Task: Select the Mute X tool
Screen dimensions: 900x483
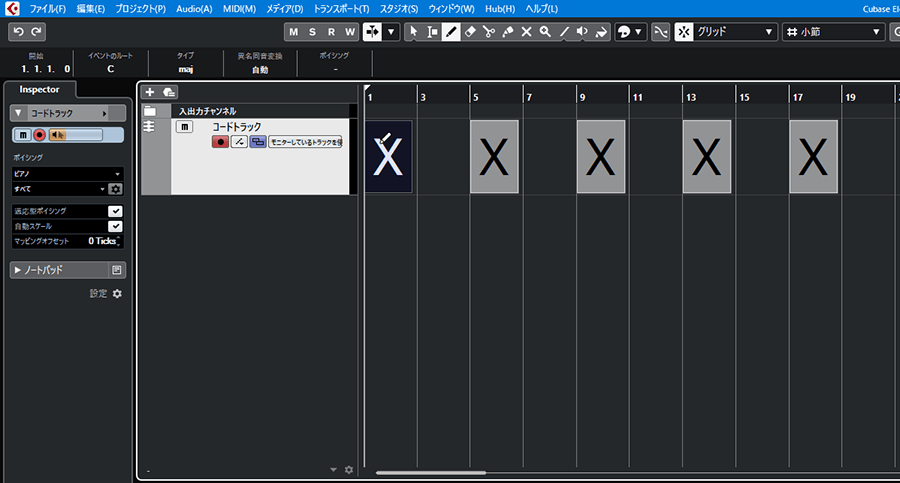Action: click(x=526, y=32)
